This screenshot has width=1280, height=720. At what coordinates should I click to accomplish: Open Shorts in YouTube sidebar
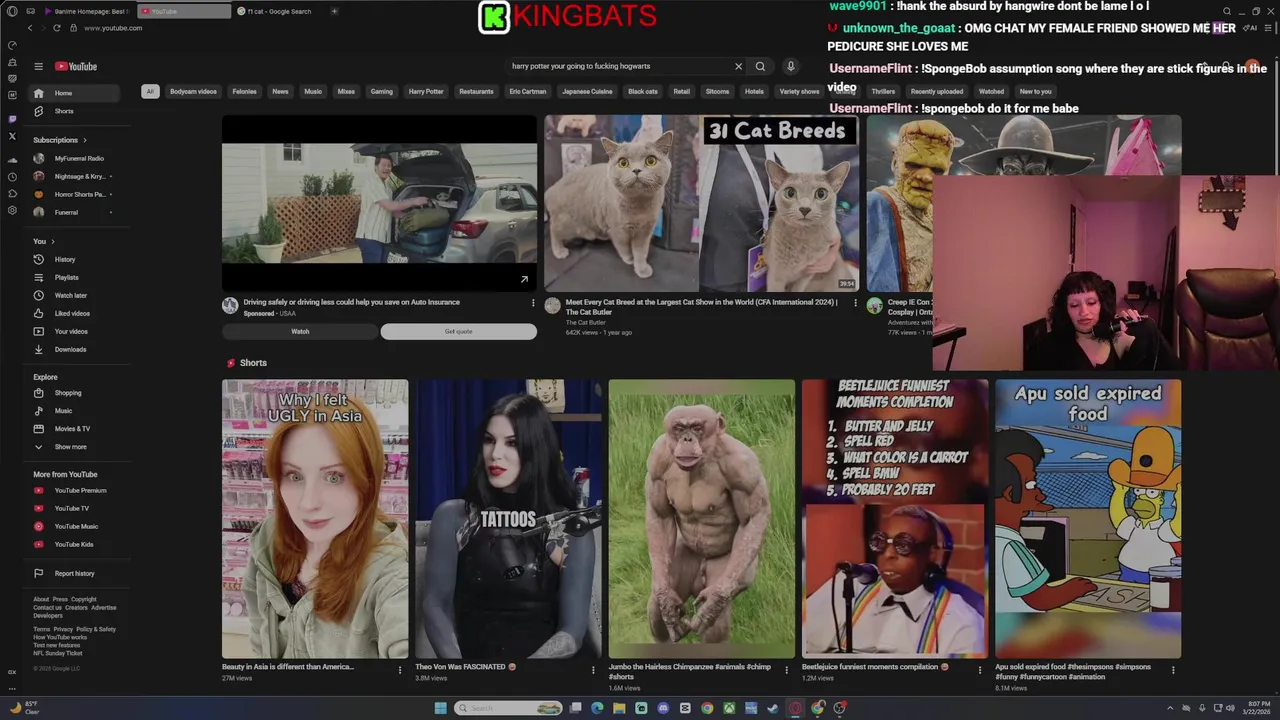click(x=74, y=111)
